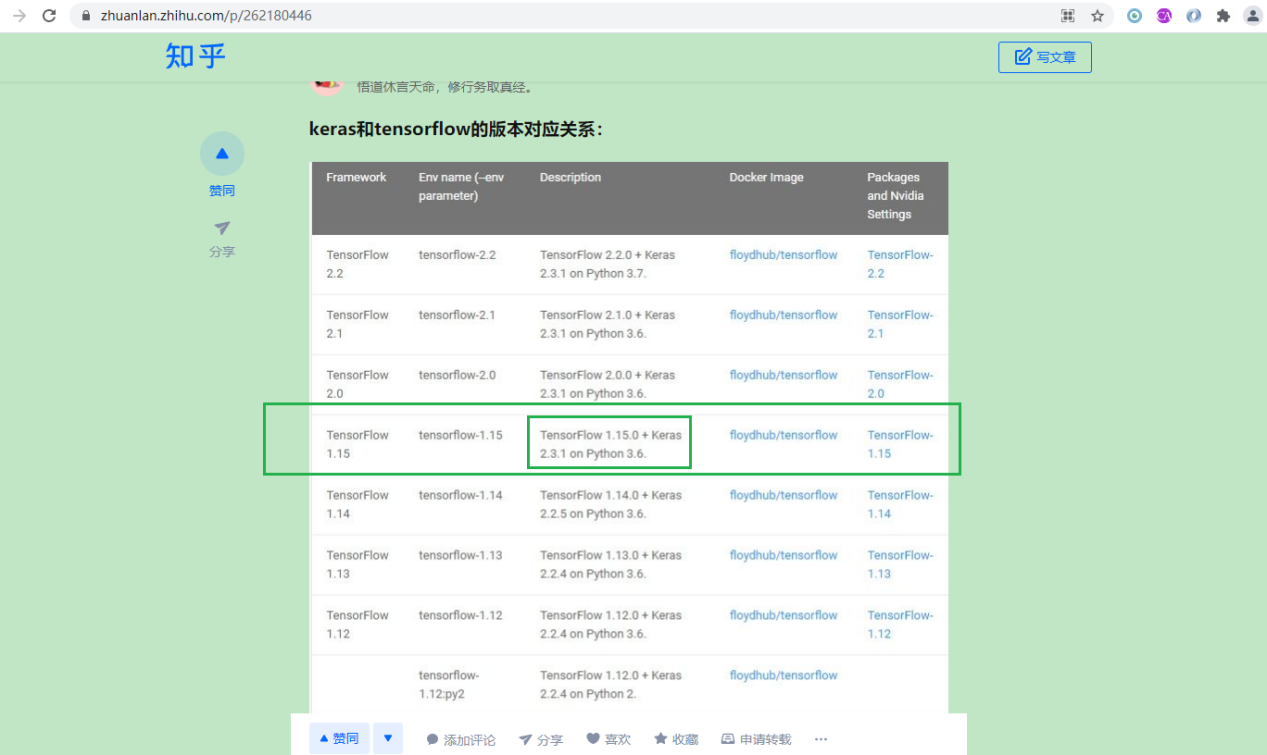
Task: Click the Env name column header
Action: pos(461,186)
